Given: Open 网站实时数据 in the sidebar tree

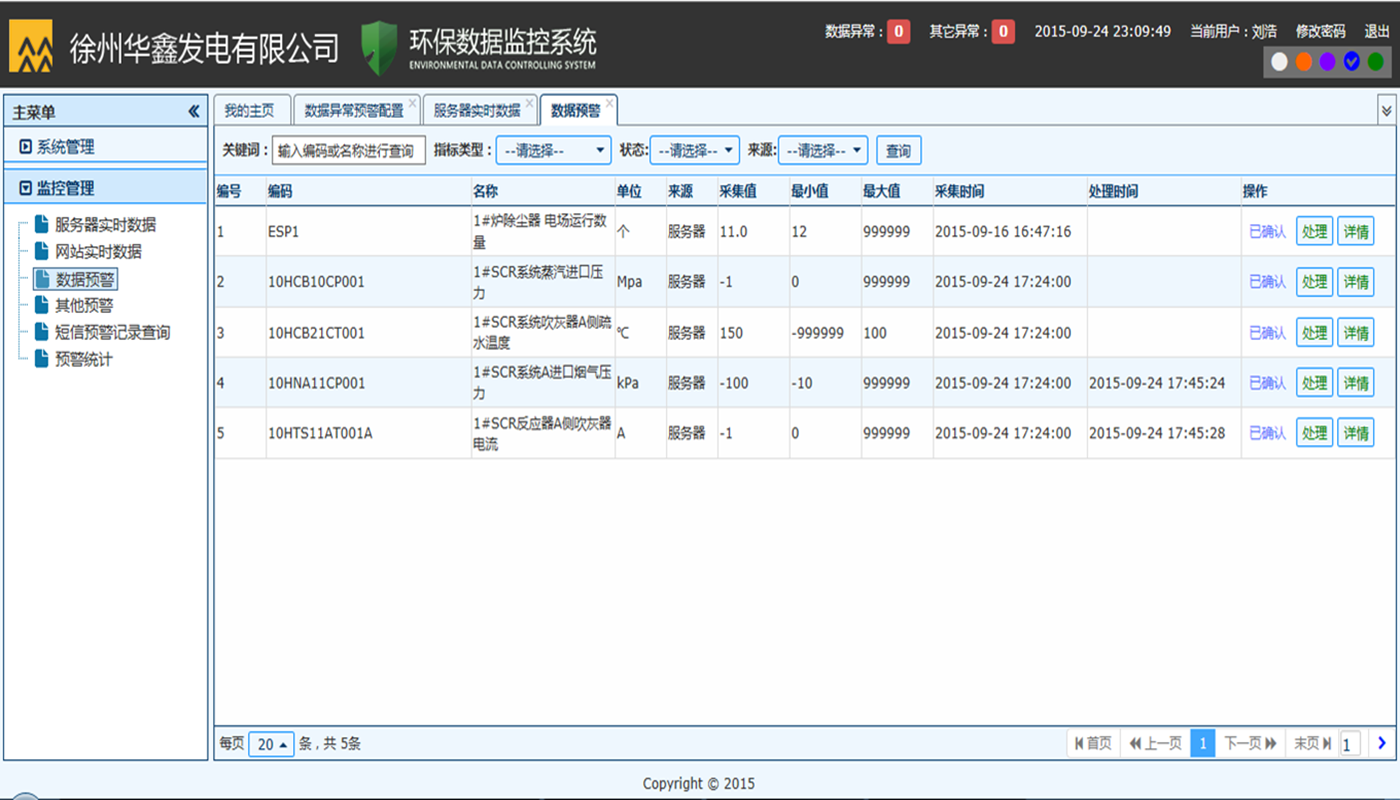Looking at the screenshot, I should point(98,251).
